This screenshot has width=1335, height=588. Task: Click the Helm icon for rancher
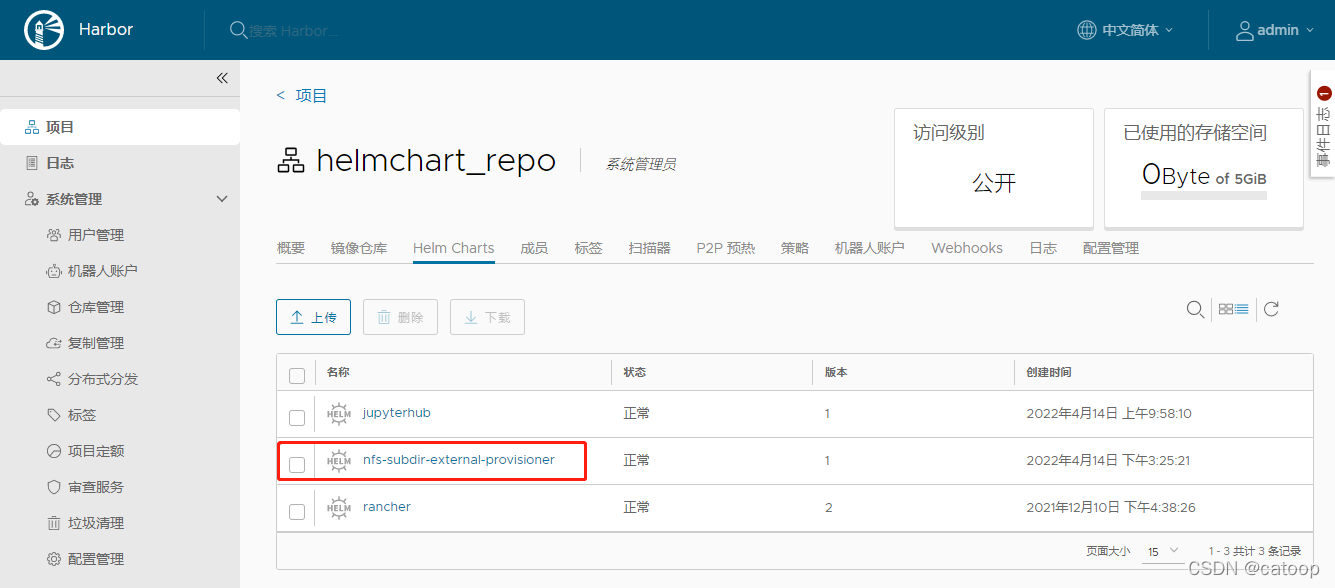[339, 508]
